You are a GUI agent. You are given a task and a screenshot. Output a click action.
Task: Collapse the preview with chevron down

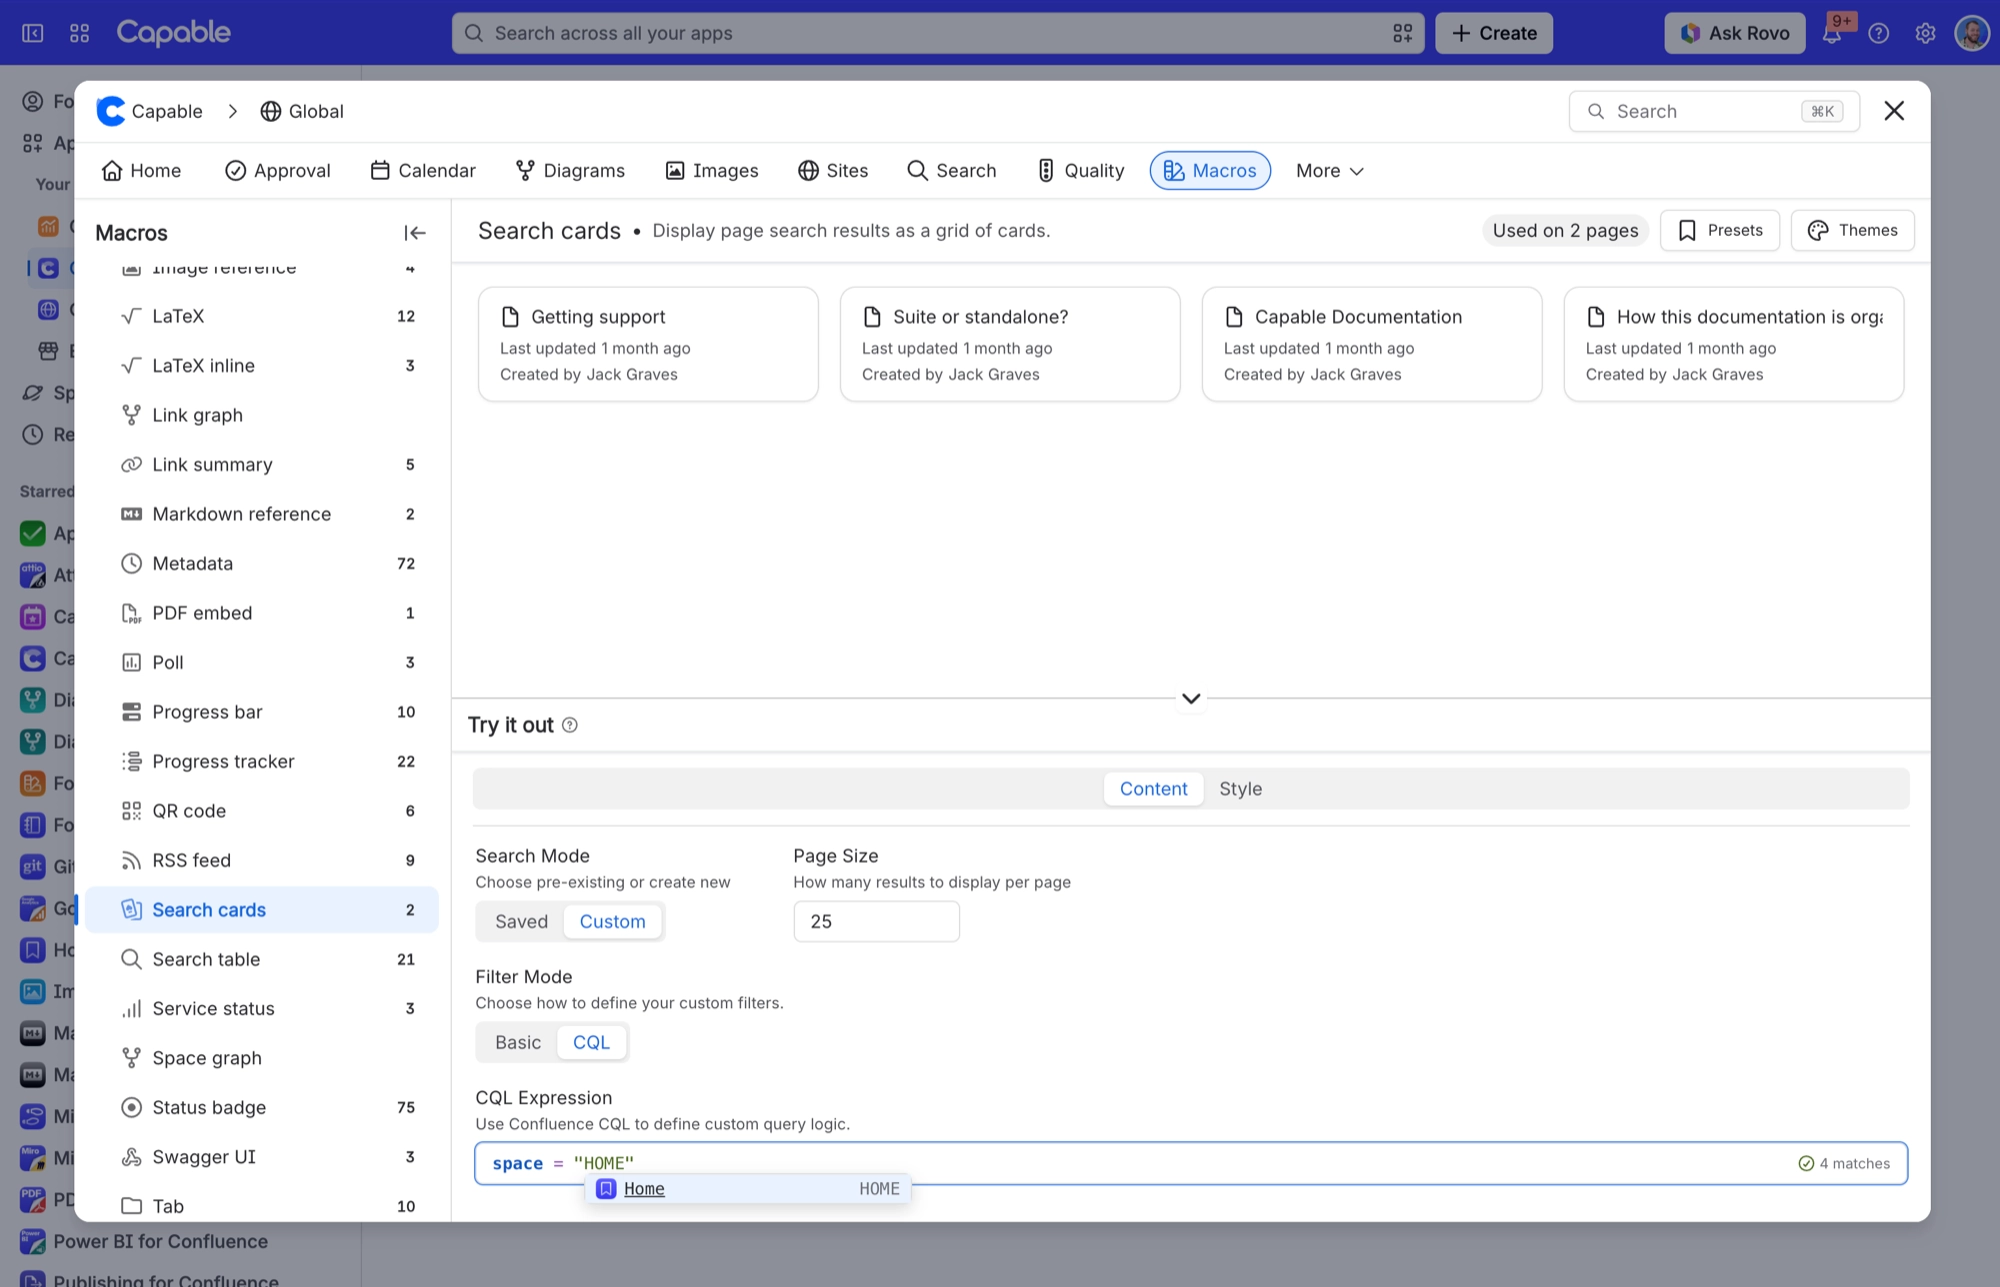coord(1191,698)
